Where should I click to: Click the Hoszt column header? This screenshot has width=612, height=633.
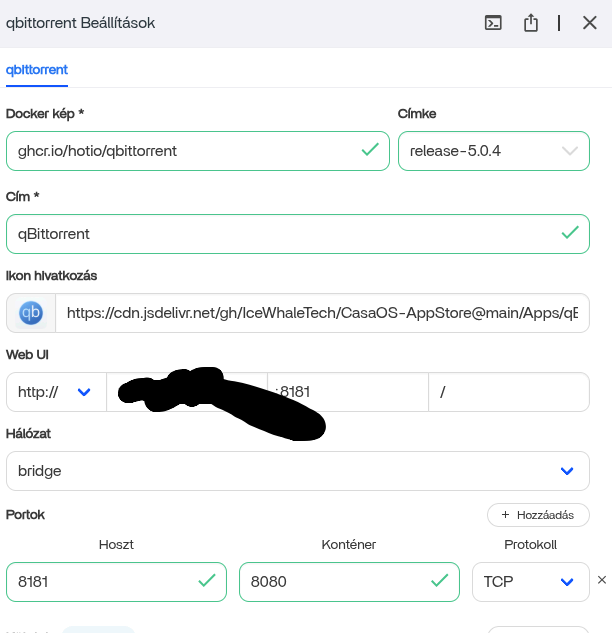tap(116, 545)
